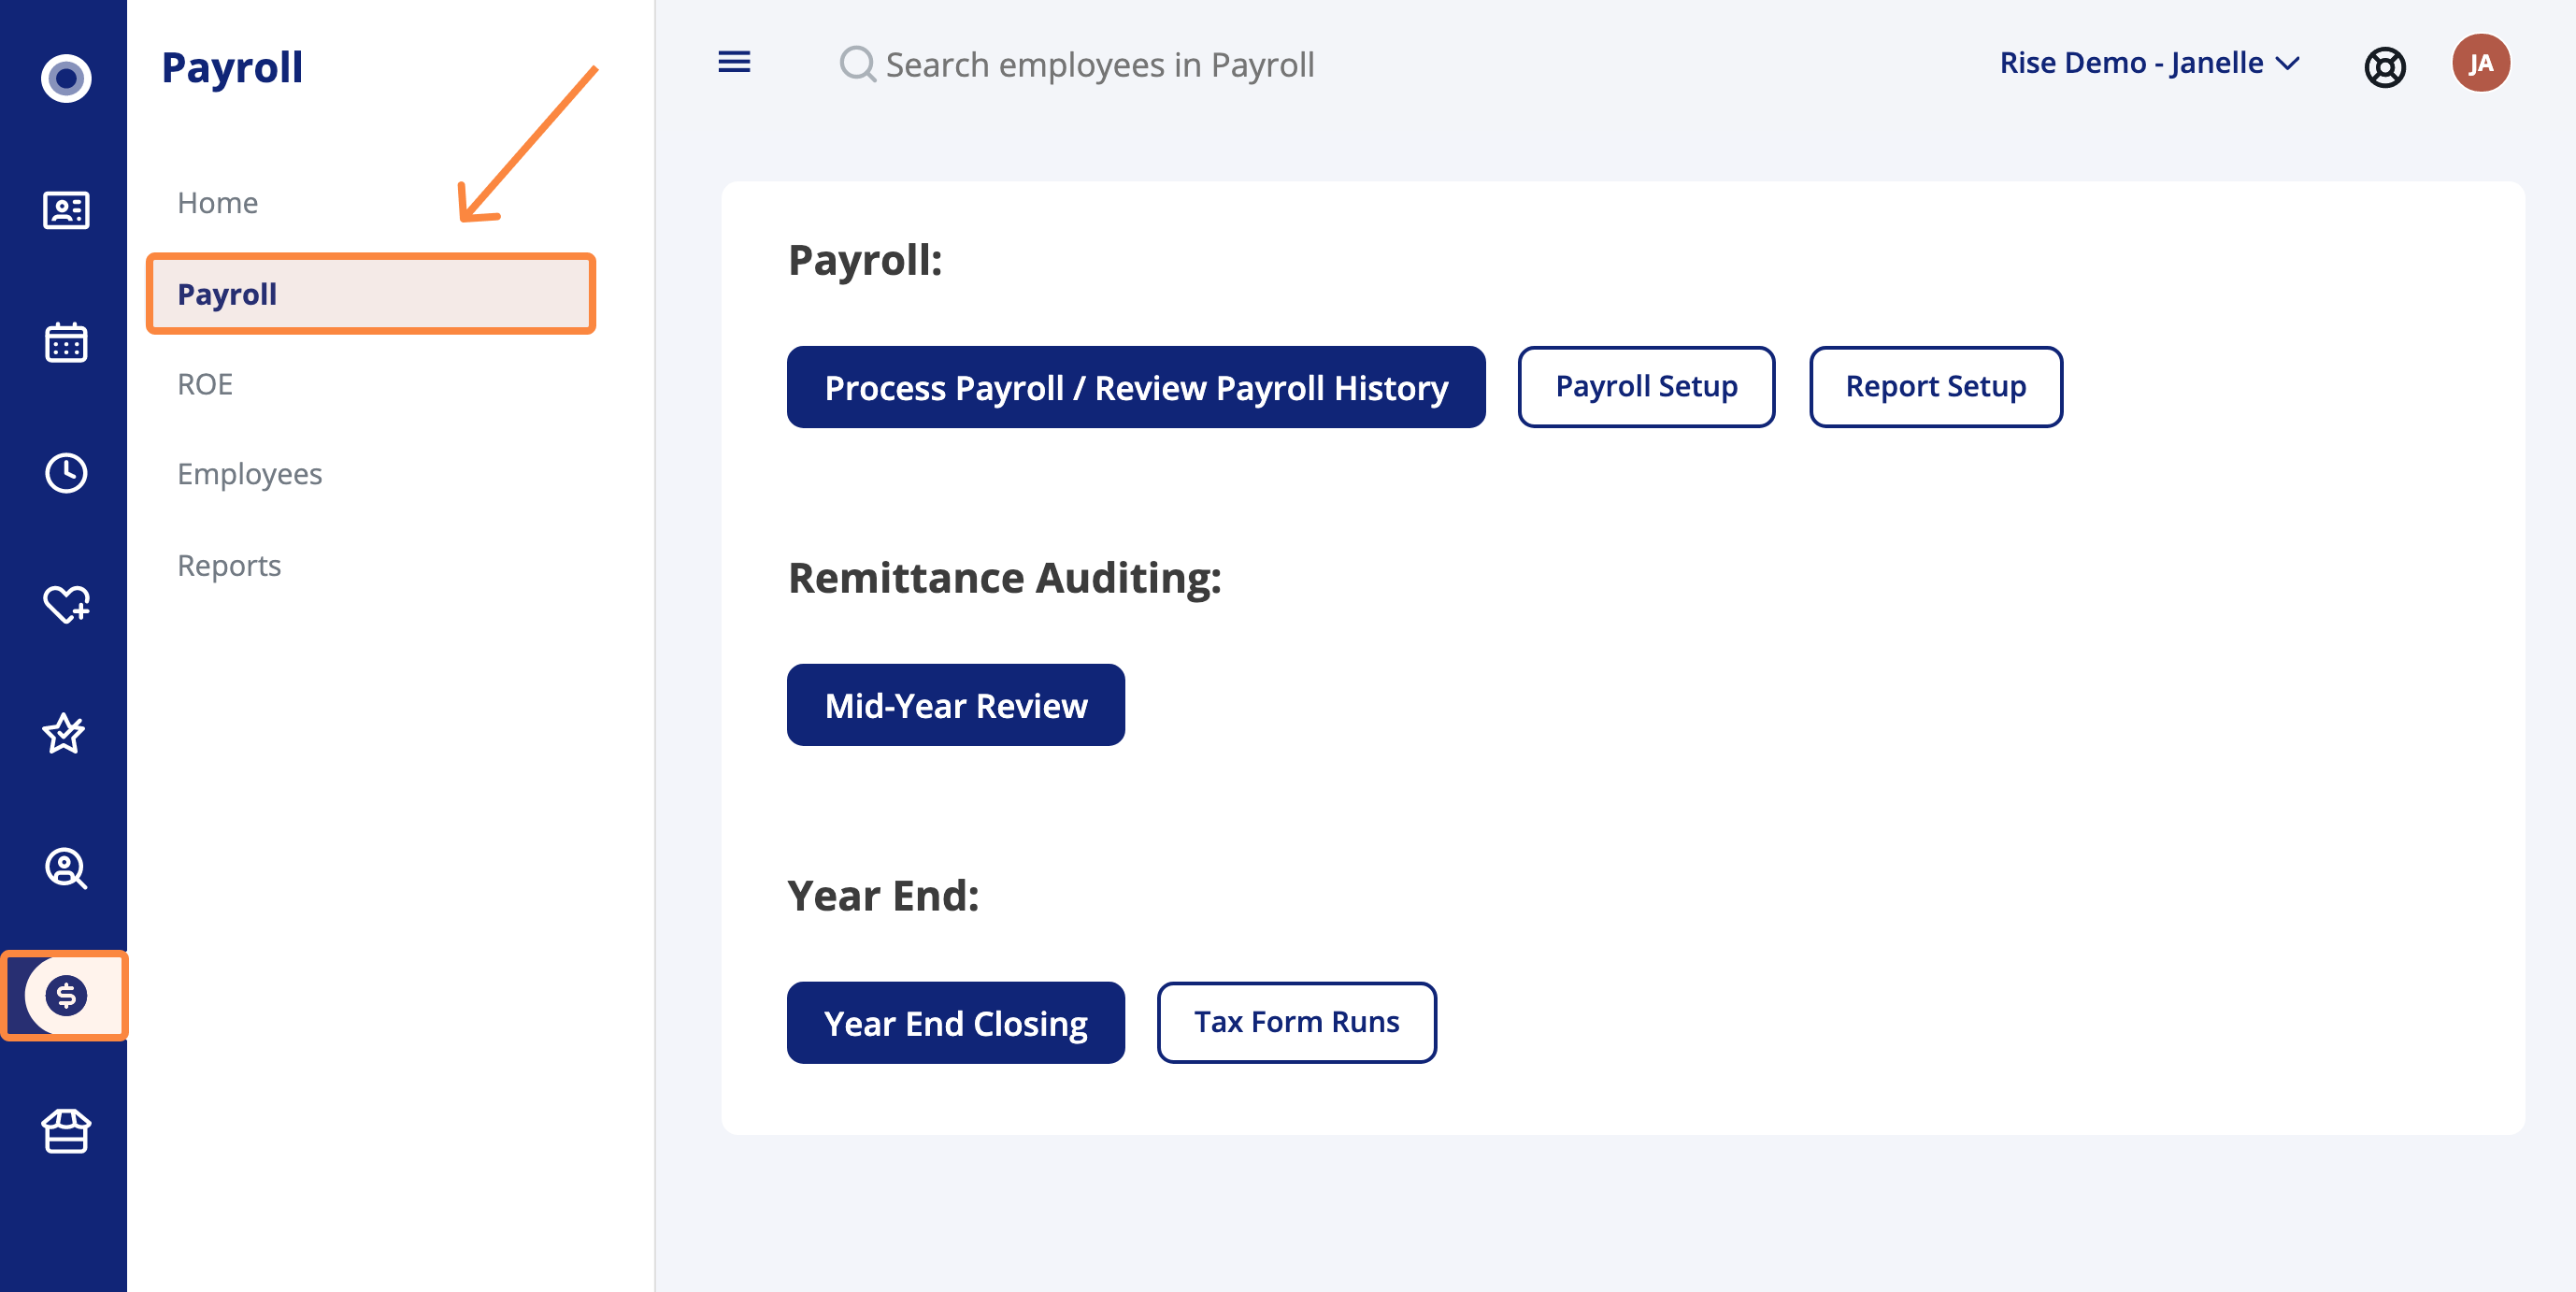This screenshot has height=1292, width=2576.
Task: Open the star performance icon
Action: (x=64, y=734)
